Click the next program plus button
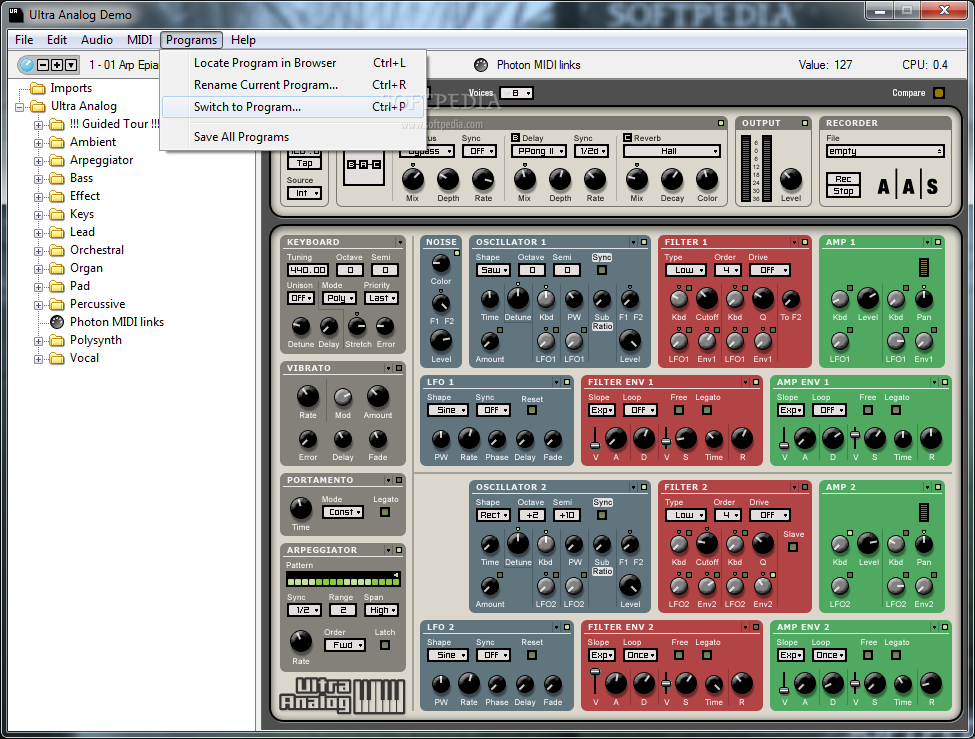The width and height of the screenshot is (975, 739). [57, 65]
